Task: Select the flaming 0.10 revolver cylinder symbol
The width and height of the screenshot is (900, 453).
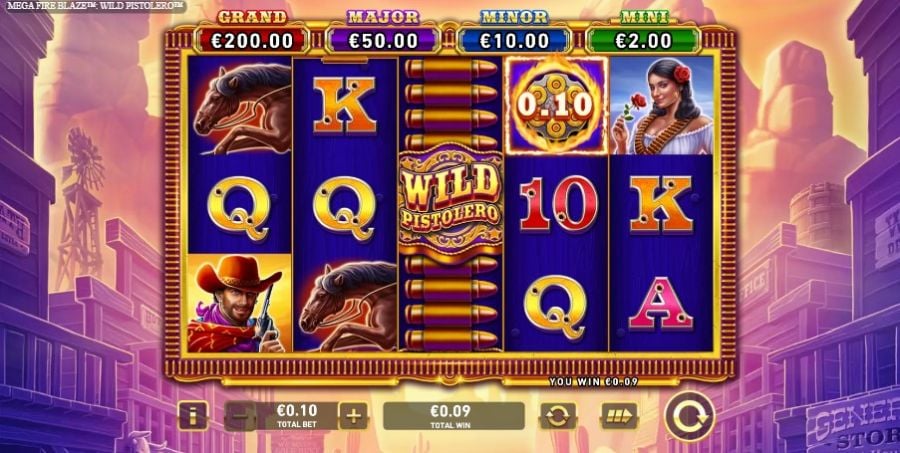Action: click(555, 105)
